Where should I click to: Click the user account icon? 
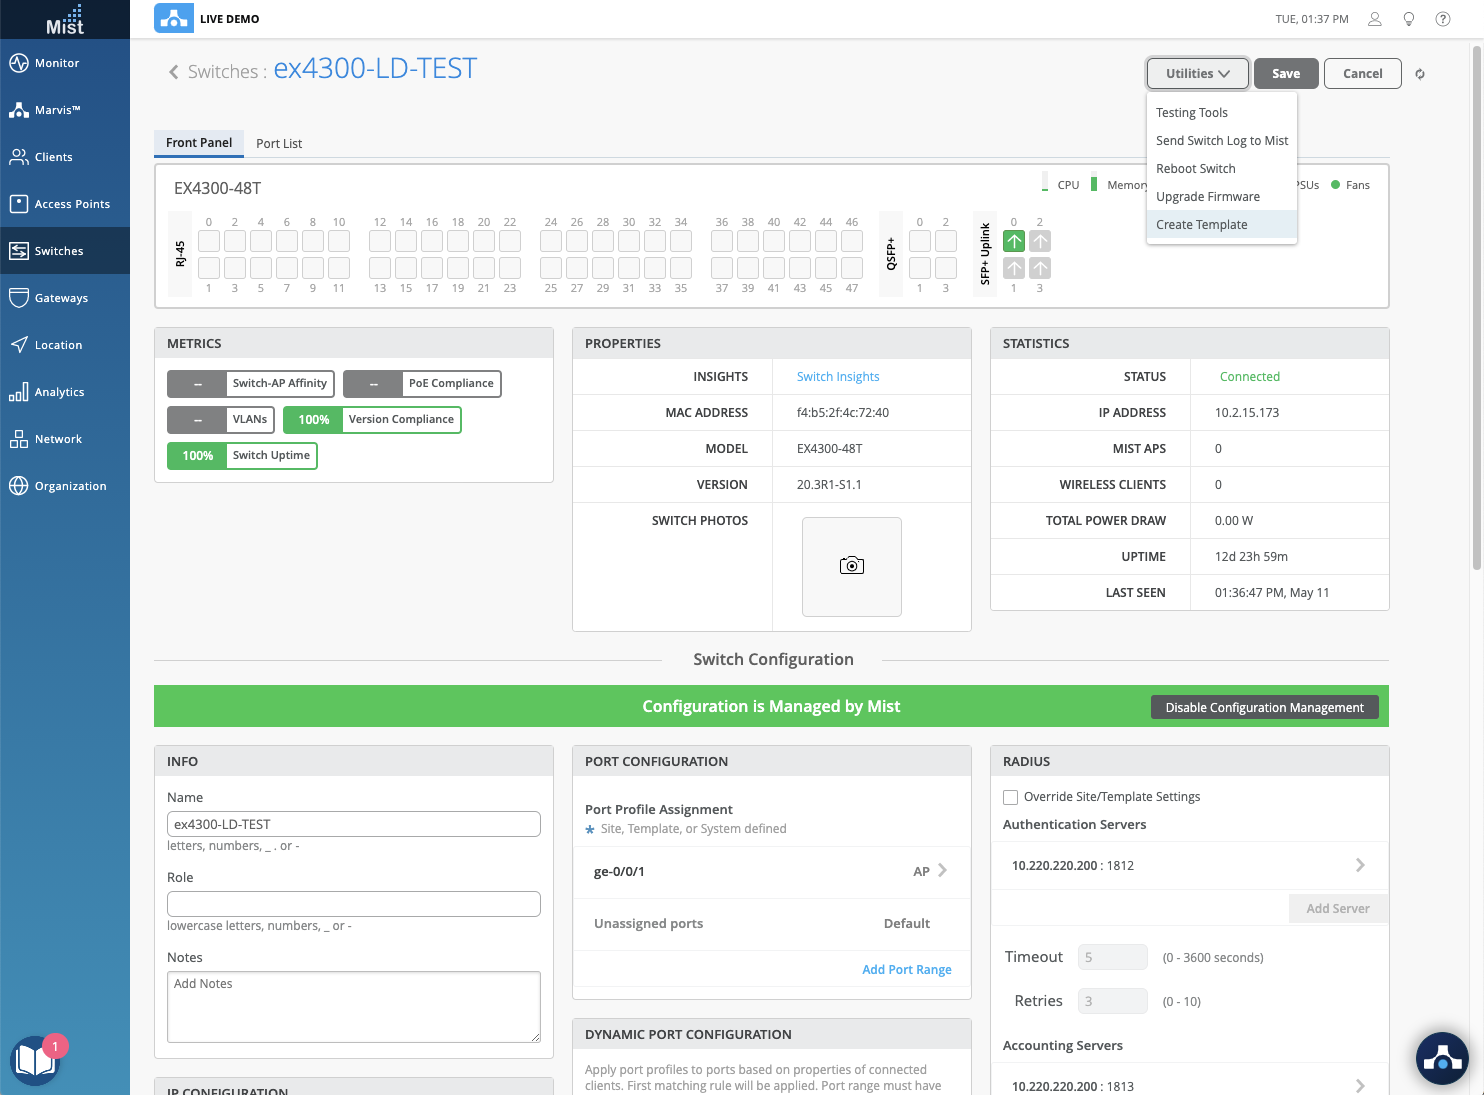click(x=1375, y=19)
